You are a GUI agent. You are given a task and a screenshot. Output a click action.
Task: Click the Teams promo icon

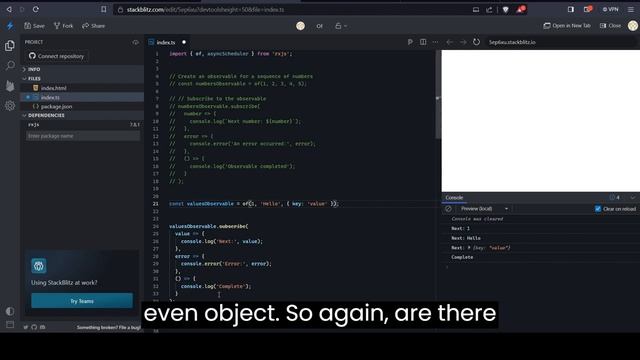click(39, 266)
